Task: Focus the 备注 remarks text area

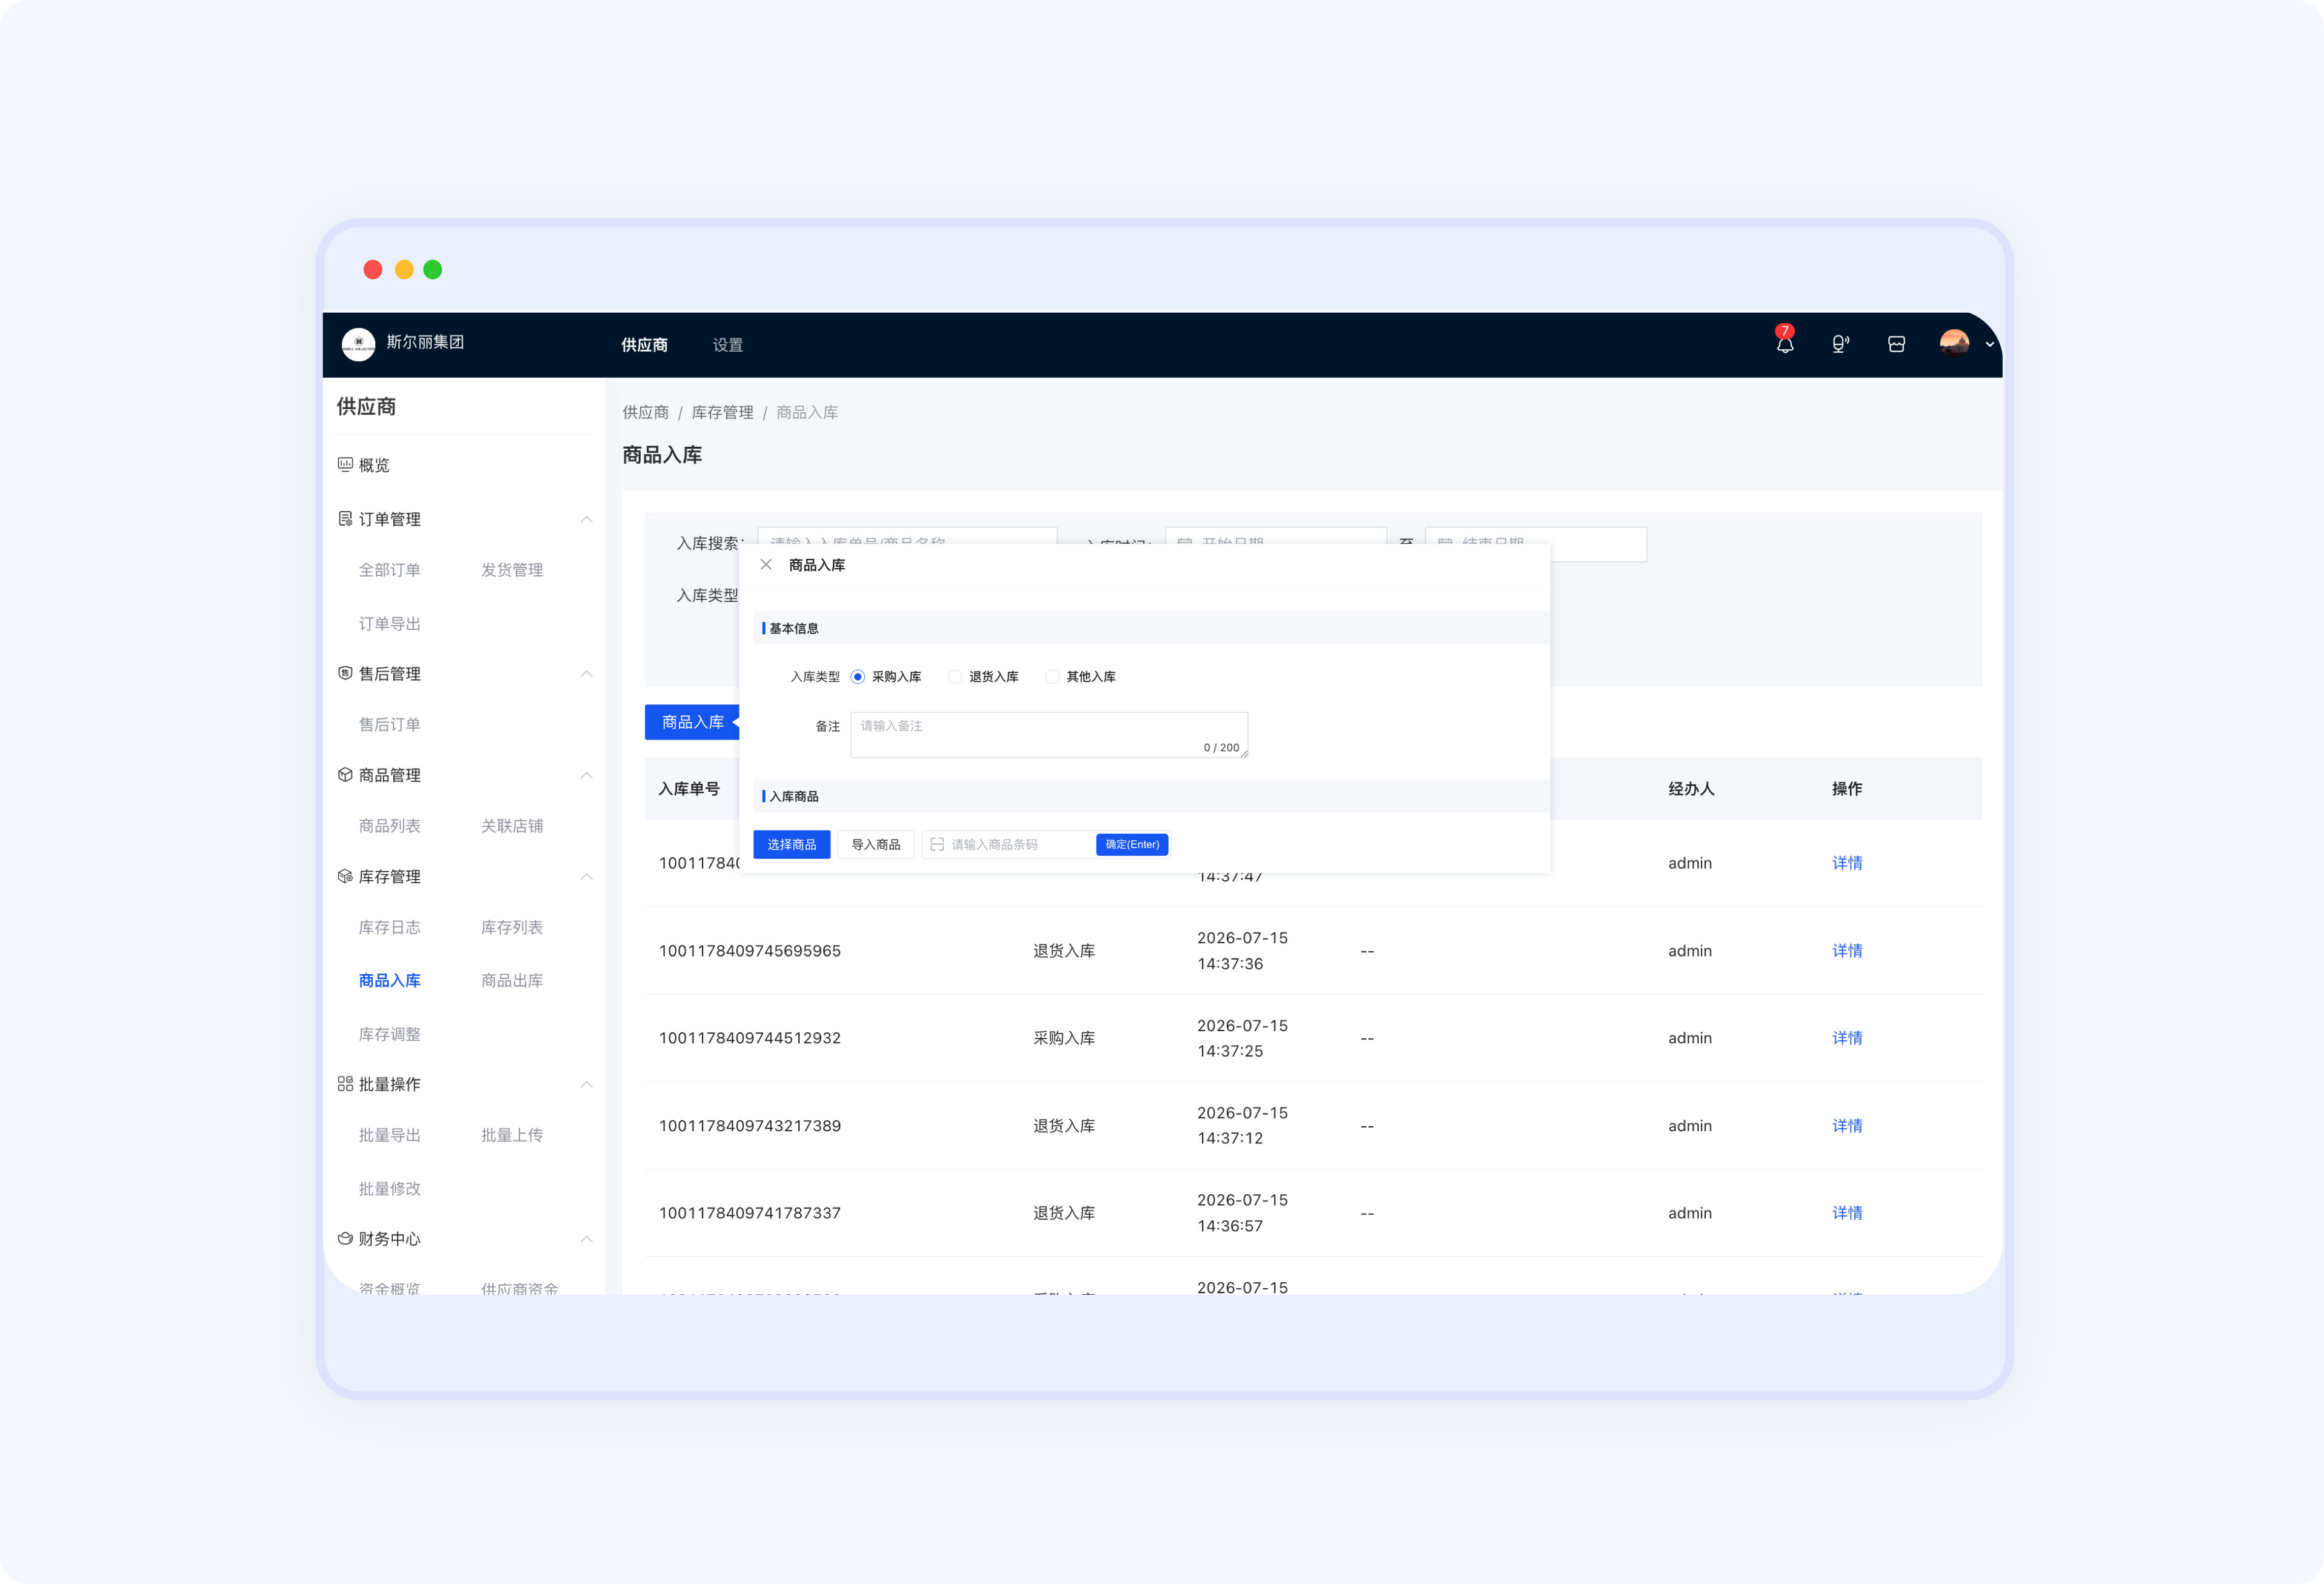Action: (1049, 735)
